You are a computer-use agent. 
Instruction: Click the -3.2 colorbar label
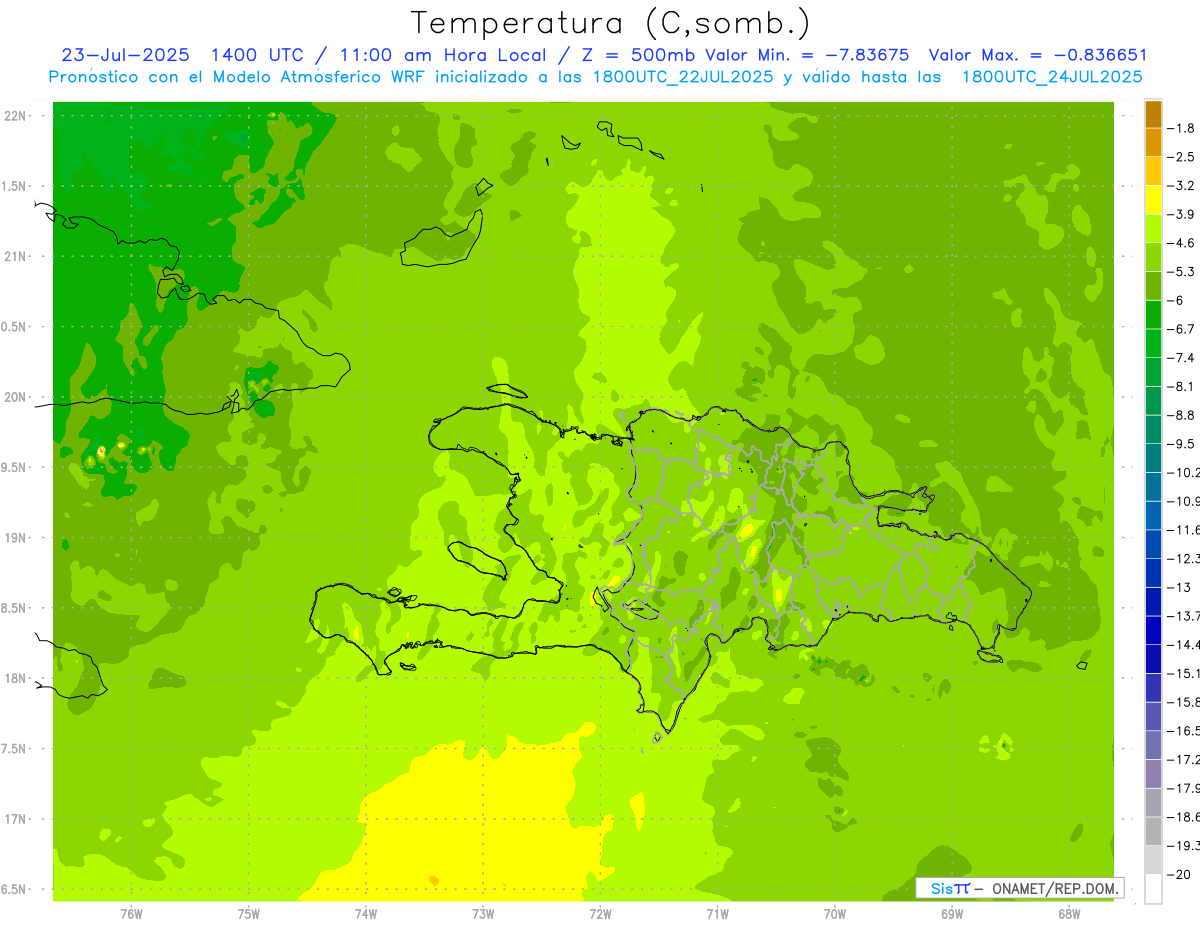[x=1181, y=186]
